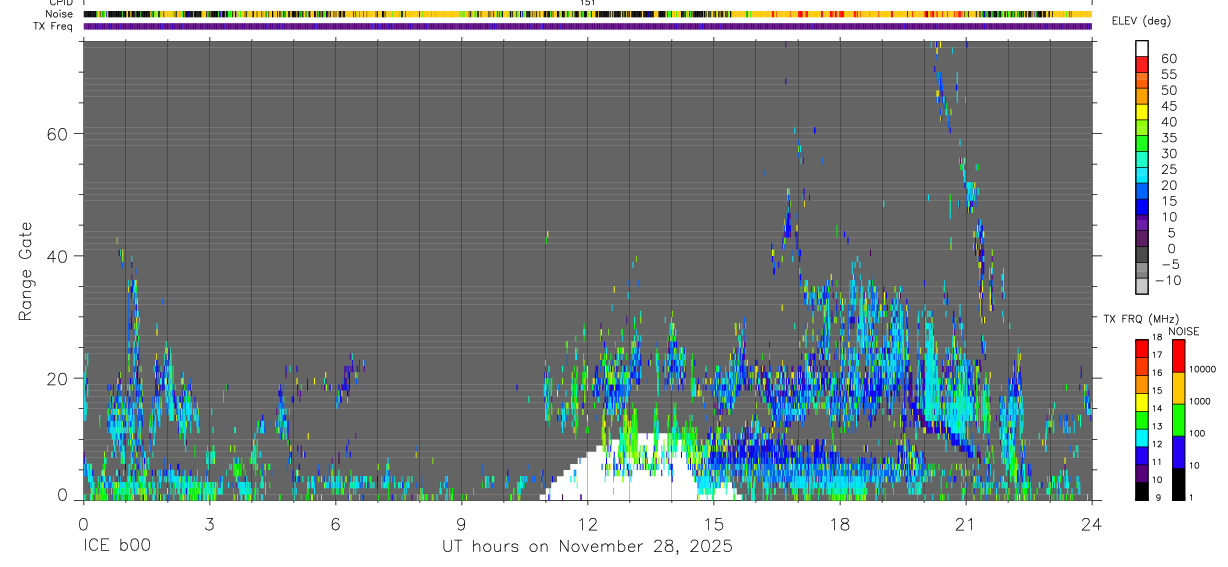The height and width of the screenshot is (567, 1228).
Task: Click the black bottom segment of the NOISE bar
Action: tap(1178, 484)
